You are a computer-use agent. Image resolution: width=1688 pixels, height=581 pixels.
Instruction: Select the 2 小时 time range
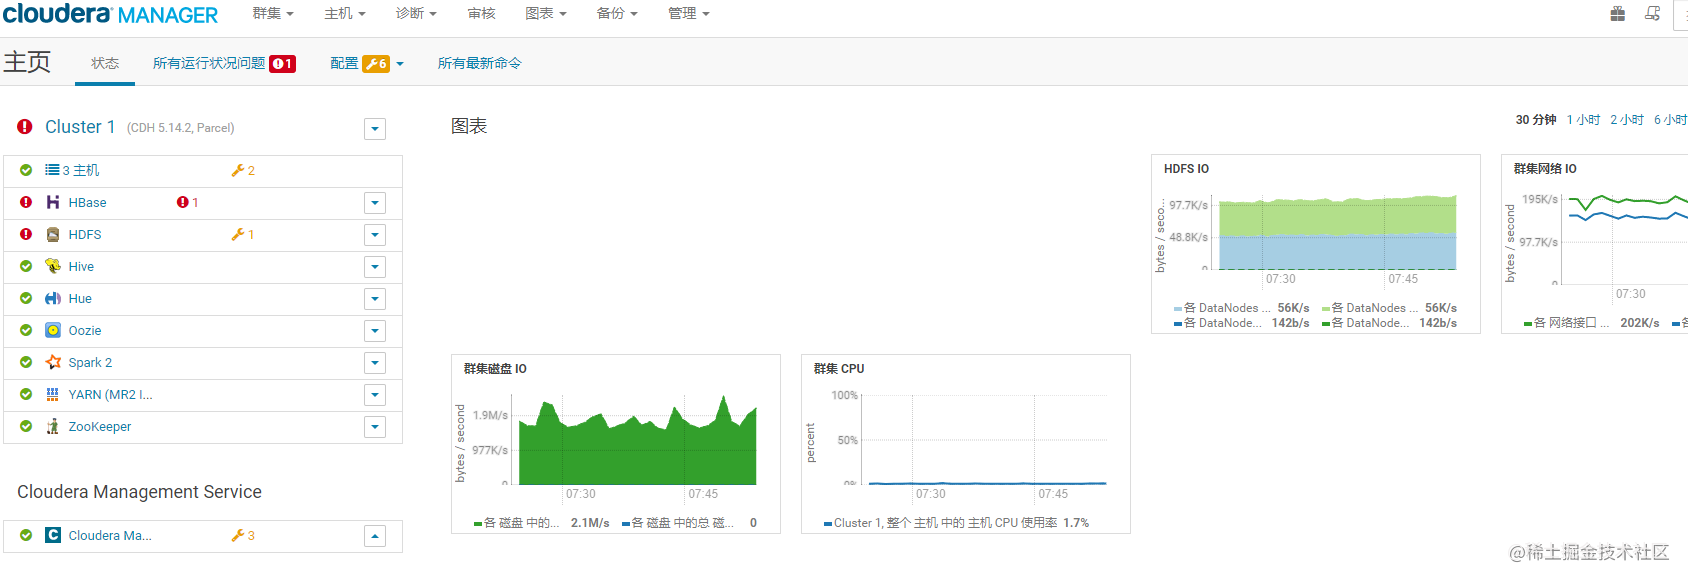[1627, 119]
